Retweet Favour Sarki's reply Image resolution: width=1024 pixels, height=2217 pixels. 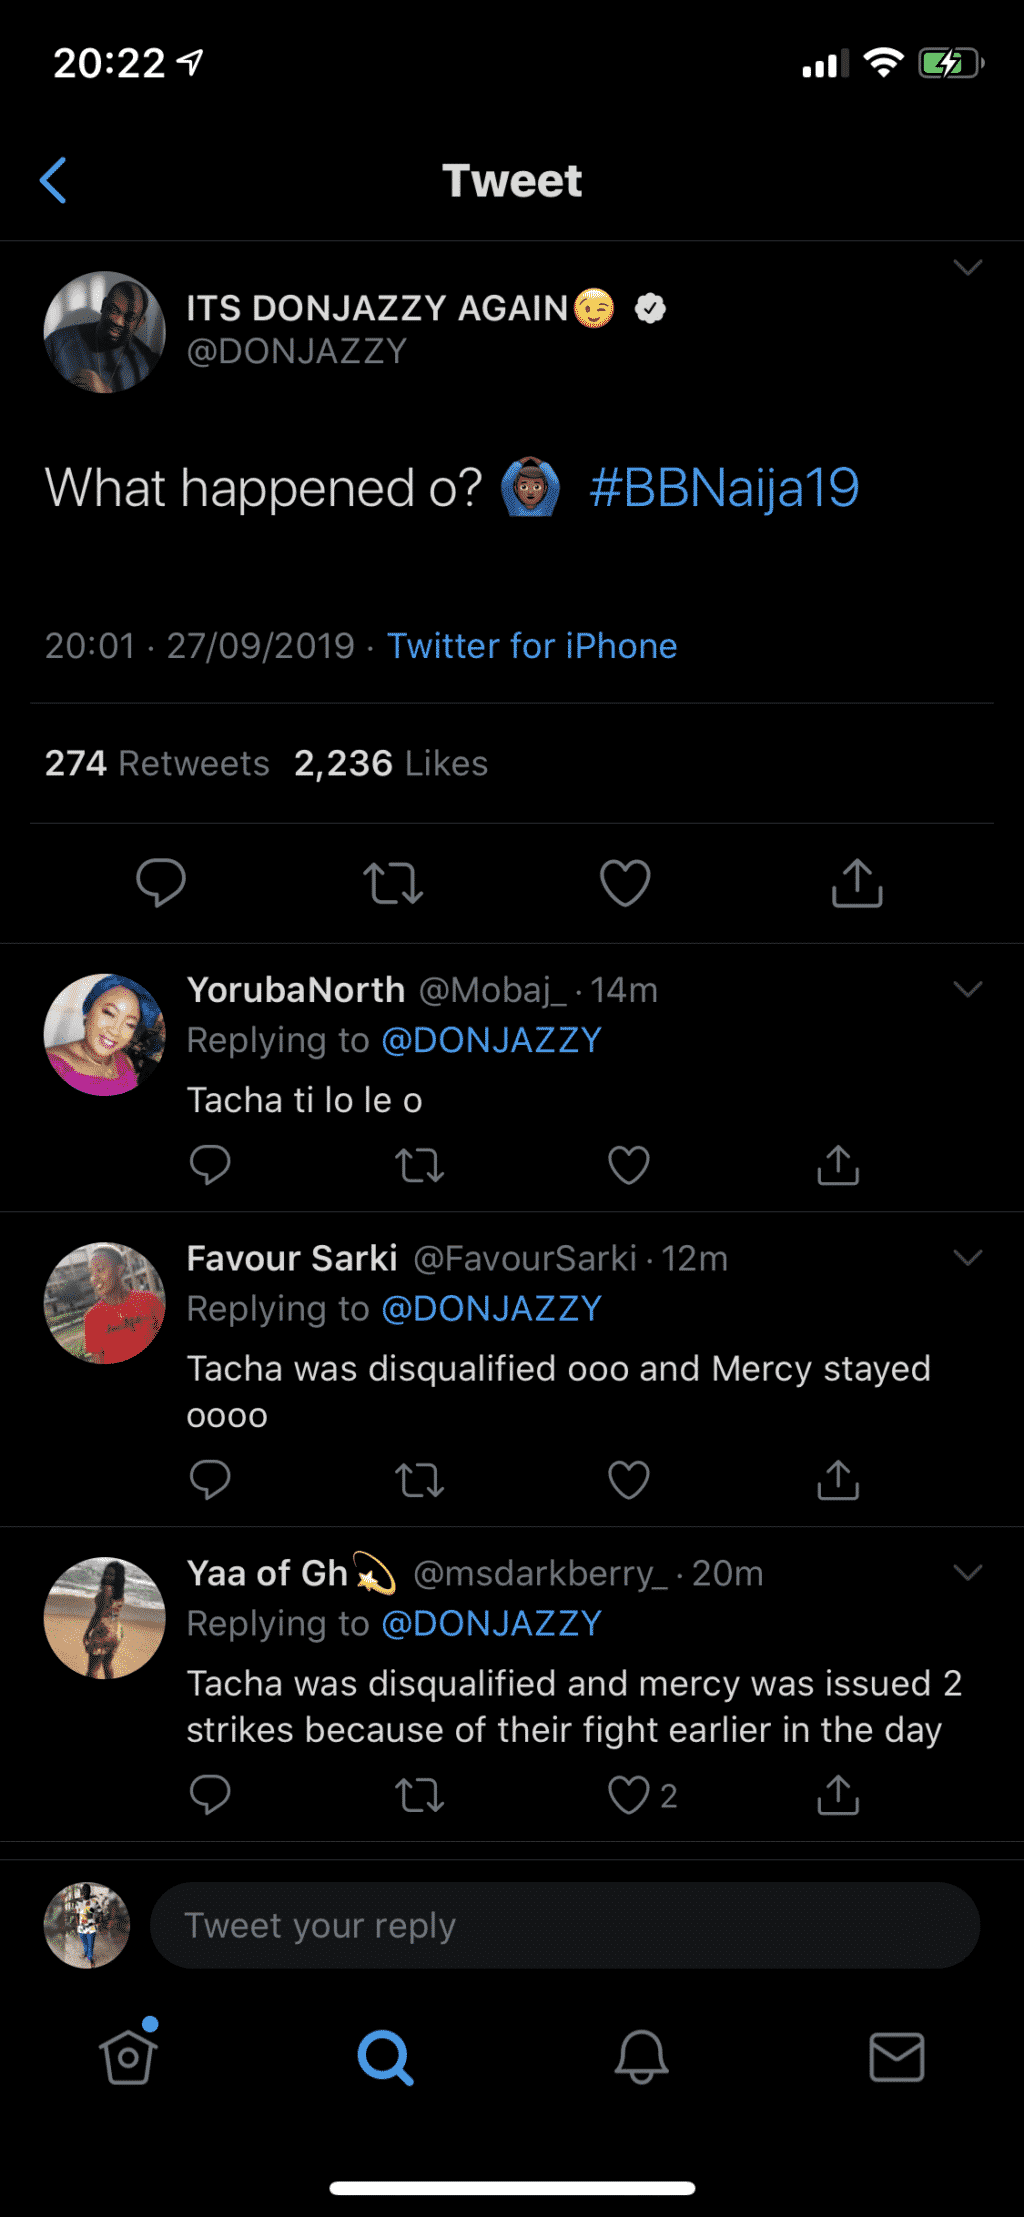[x=419, y=1480]
